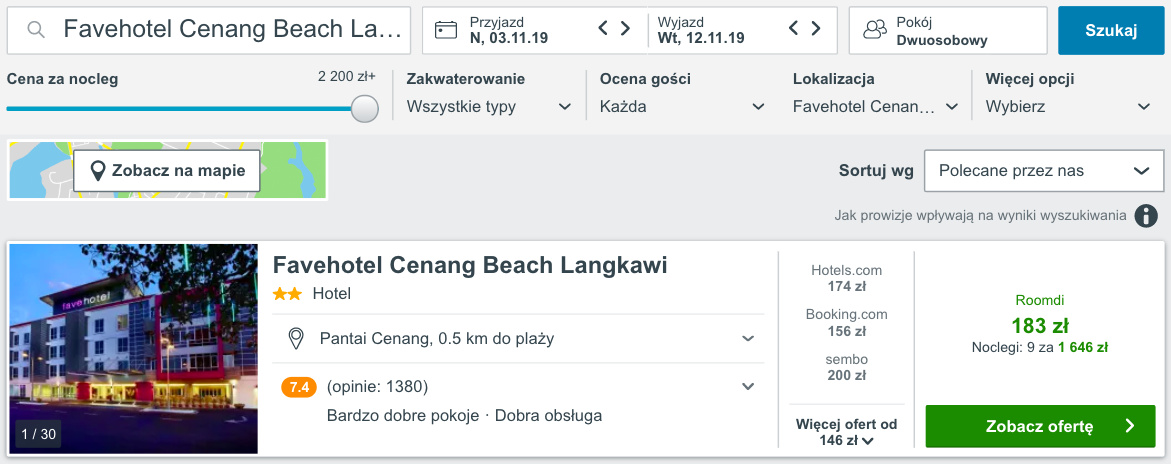Screen dimensions: 1171x464
Task: Click the commission info icon
Action: [x=1146, y=216]
